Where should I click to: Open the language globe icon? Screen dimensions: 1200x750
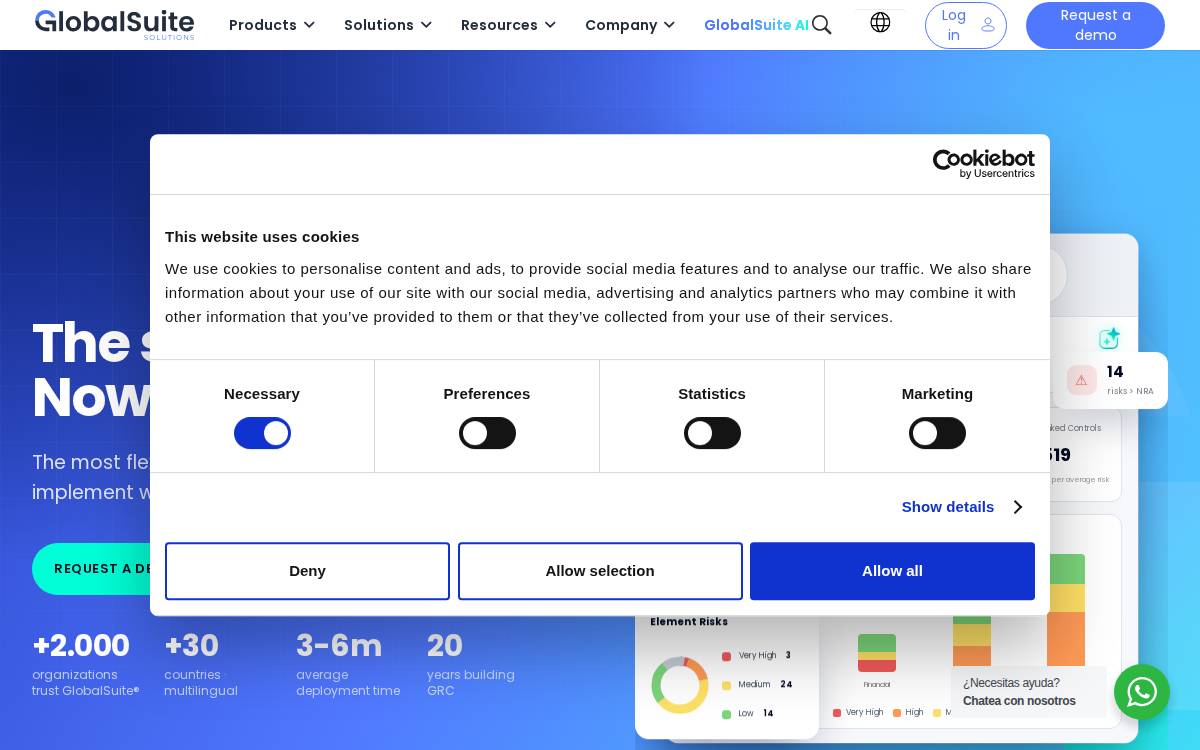click(880, 22)
